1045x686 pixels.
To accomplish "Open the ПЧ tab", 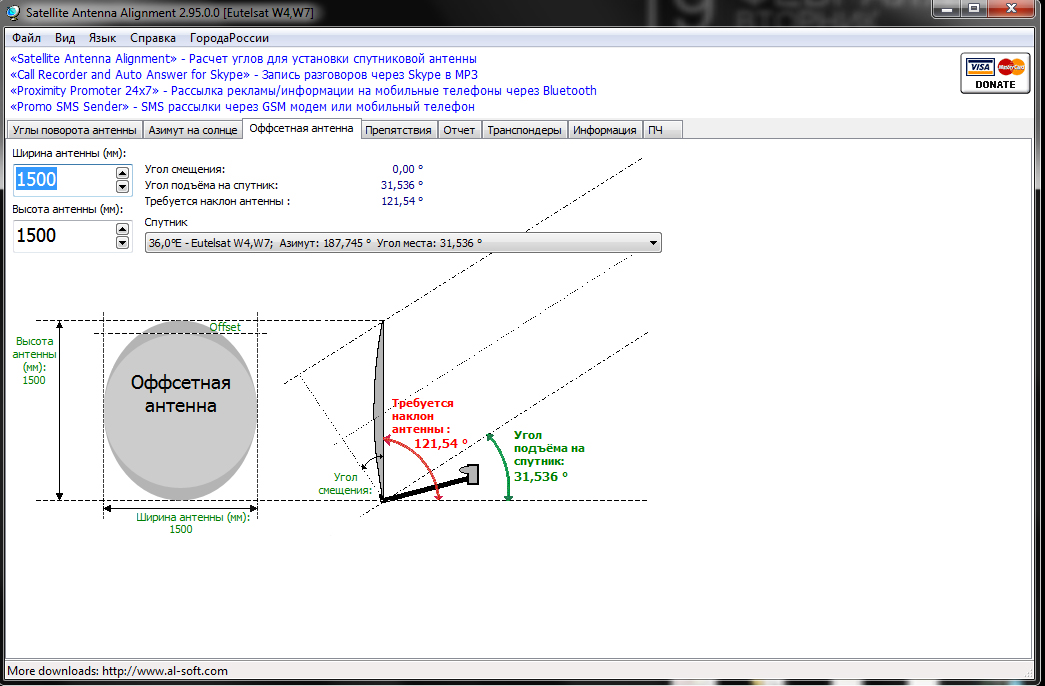I will click(x=662, y=130).
